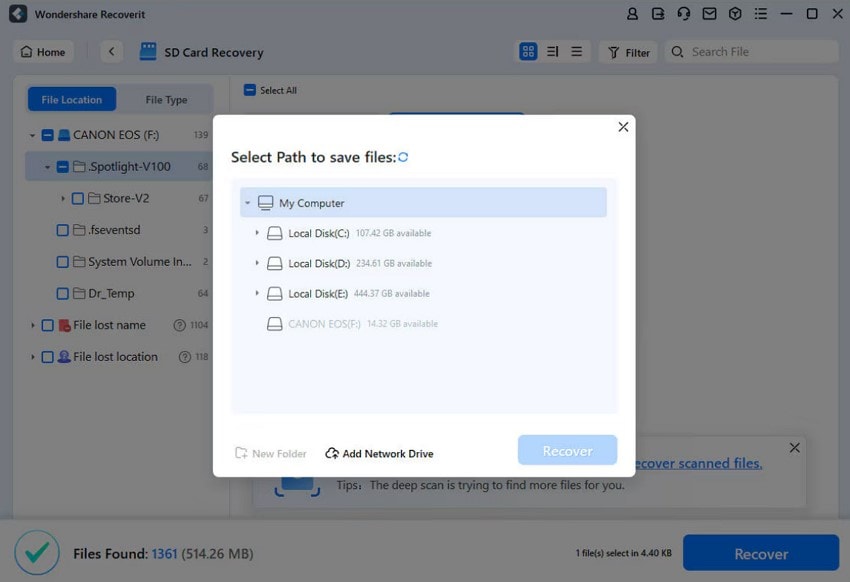Click the search magnifier icon

pos(677,51)
